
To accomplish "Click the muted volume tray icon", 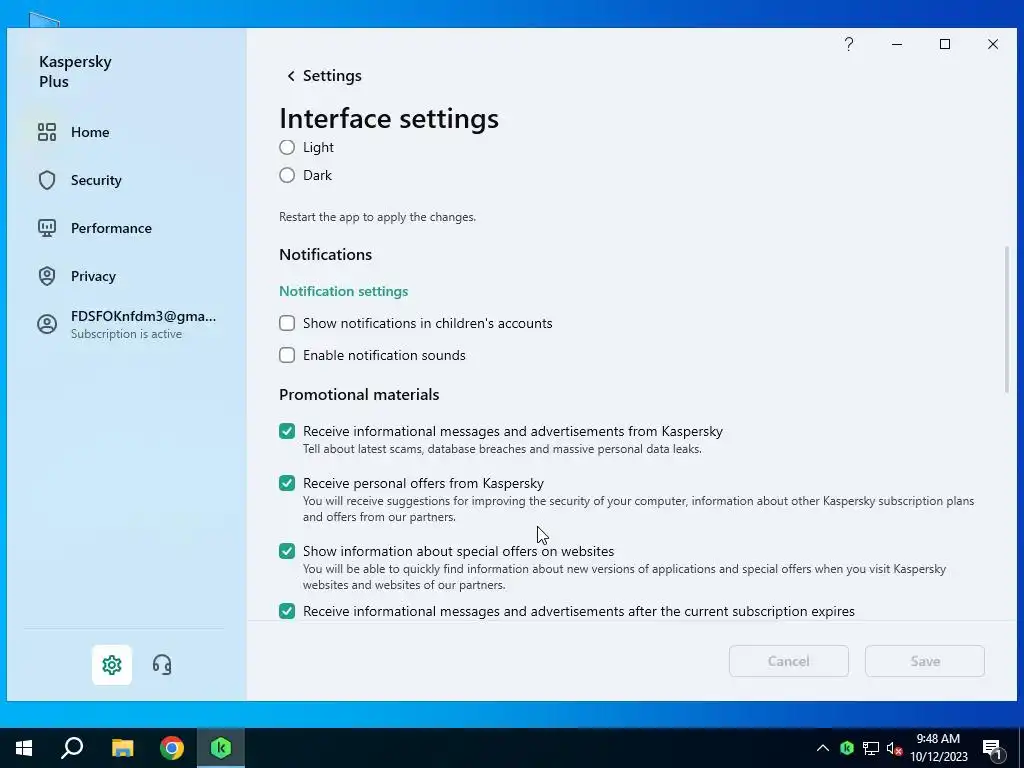I will pyautogui.click(x=894, y=748).
